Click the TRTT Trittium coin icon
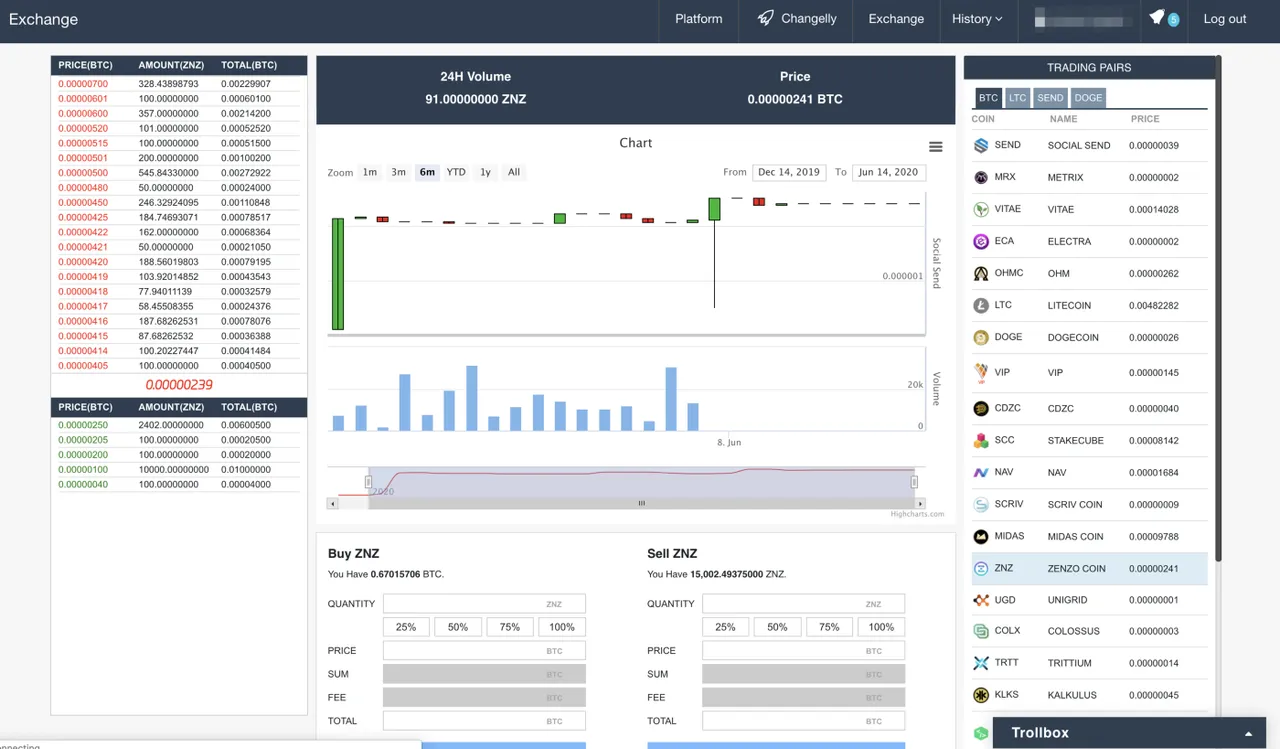The height and width of the screenshot is (749, 1280). pos(981,663)
